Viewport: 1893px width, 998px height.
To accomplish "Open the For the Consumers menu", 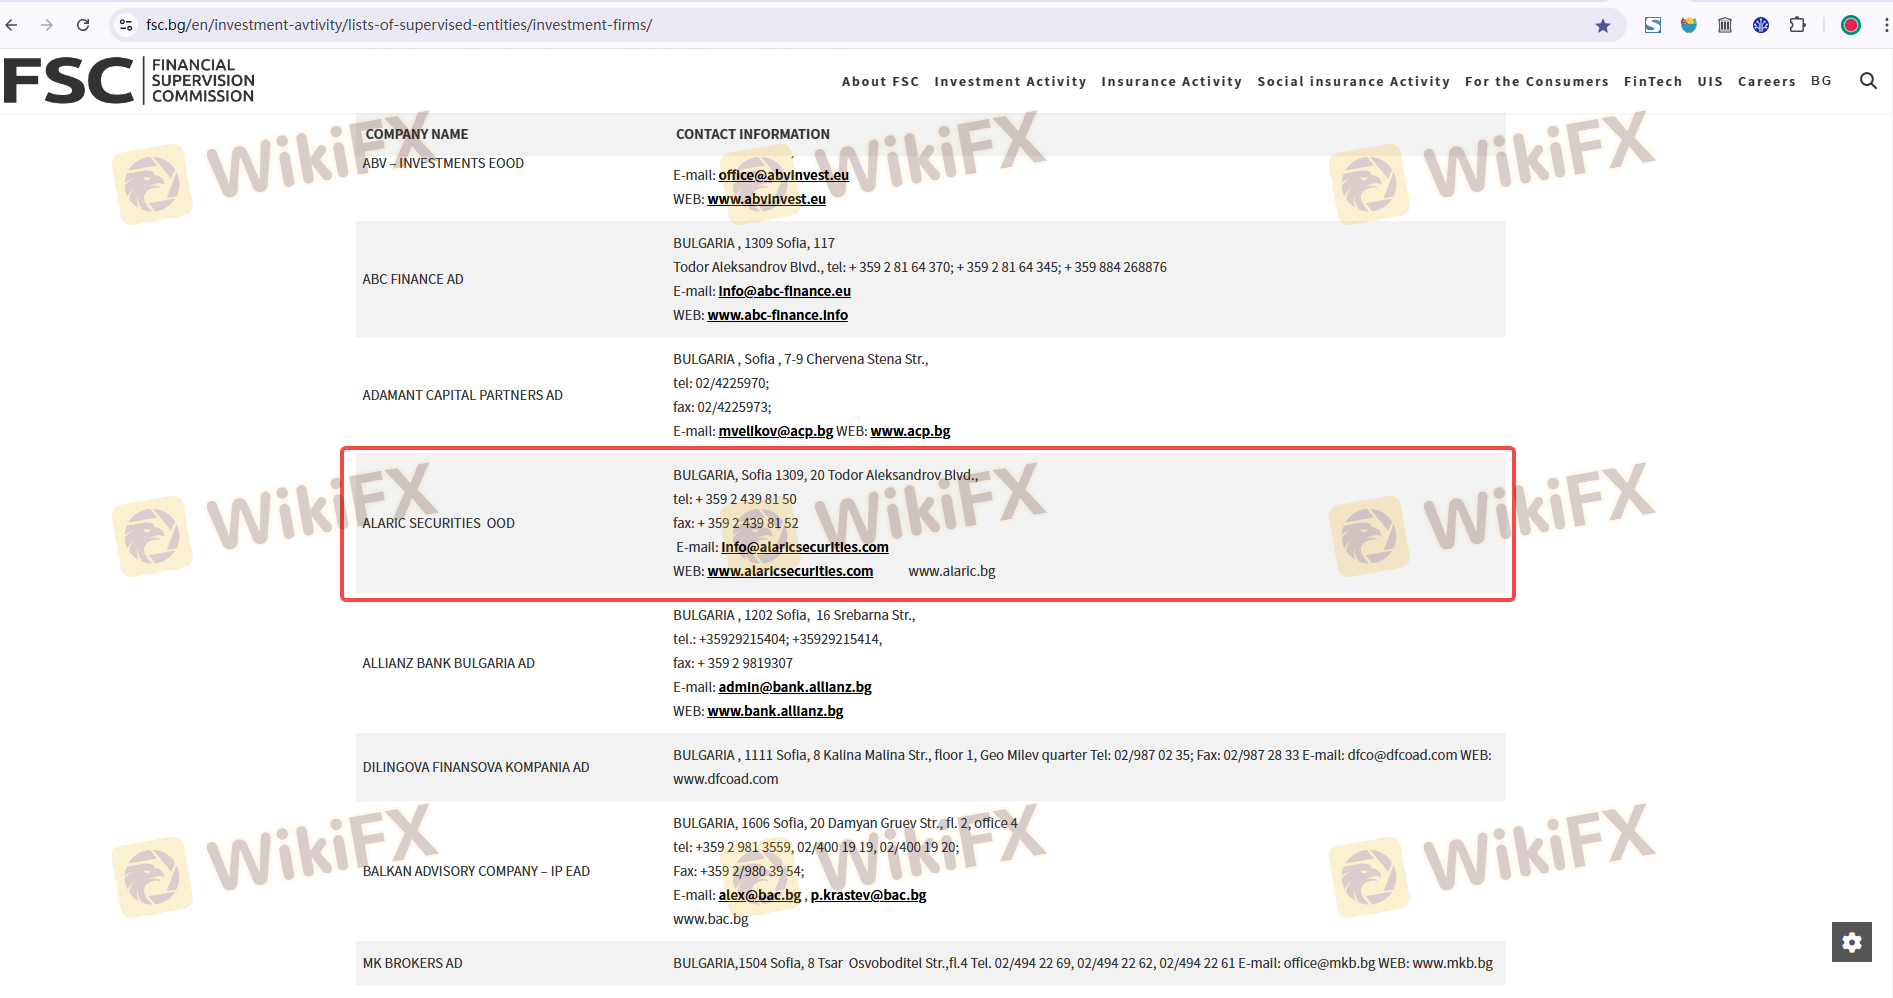I will pos(1536,82).
